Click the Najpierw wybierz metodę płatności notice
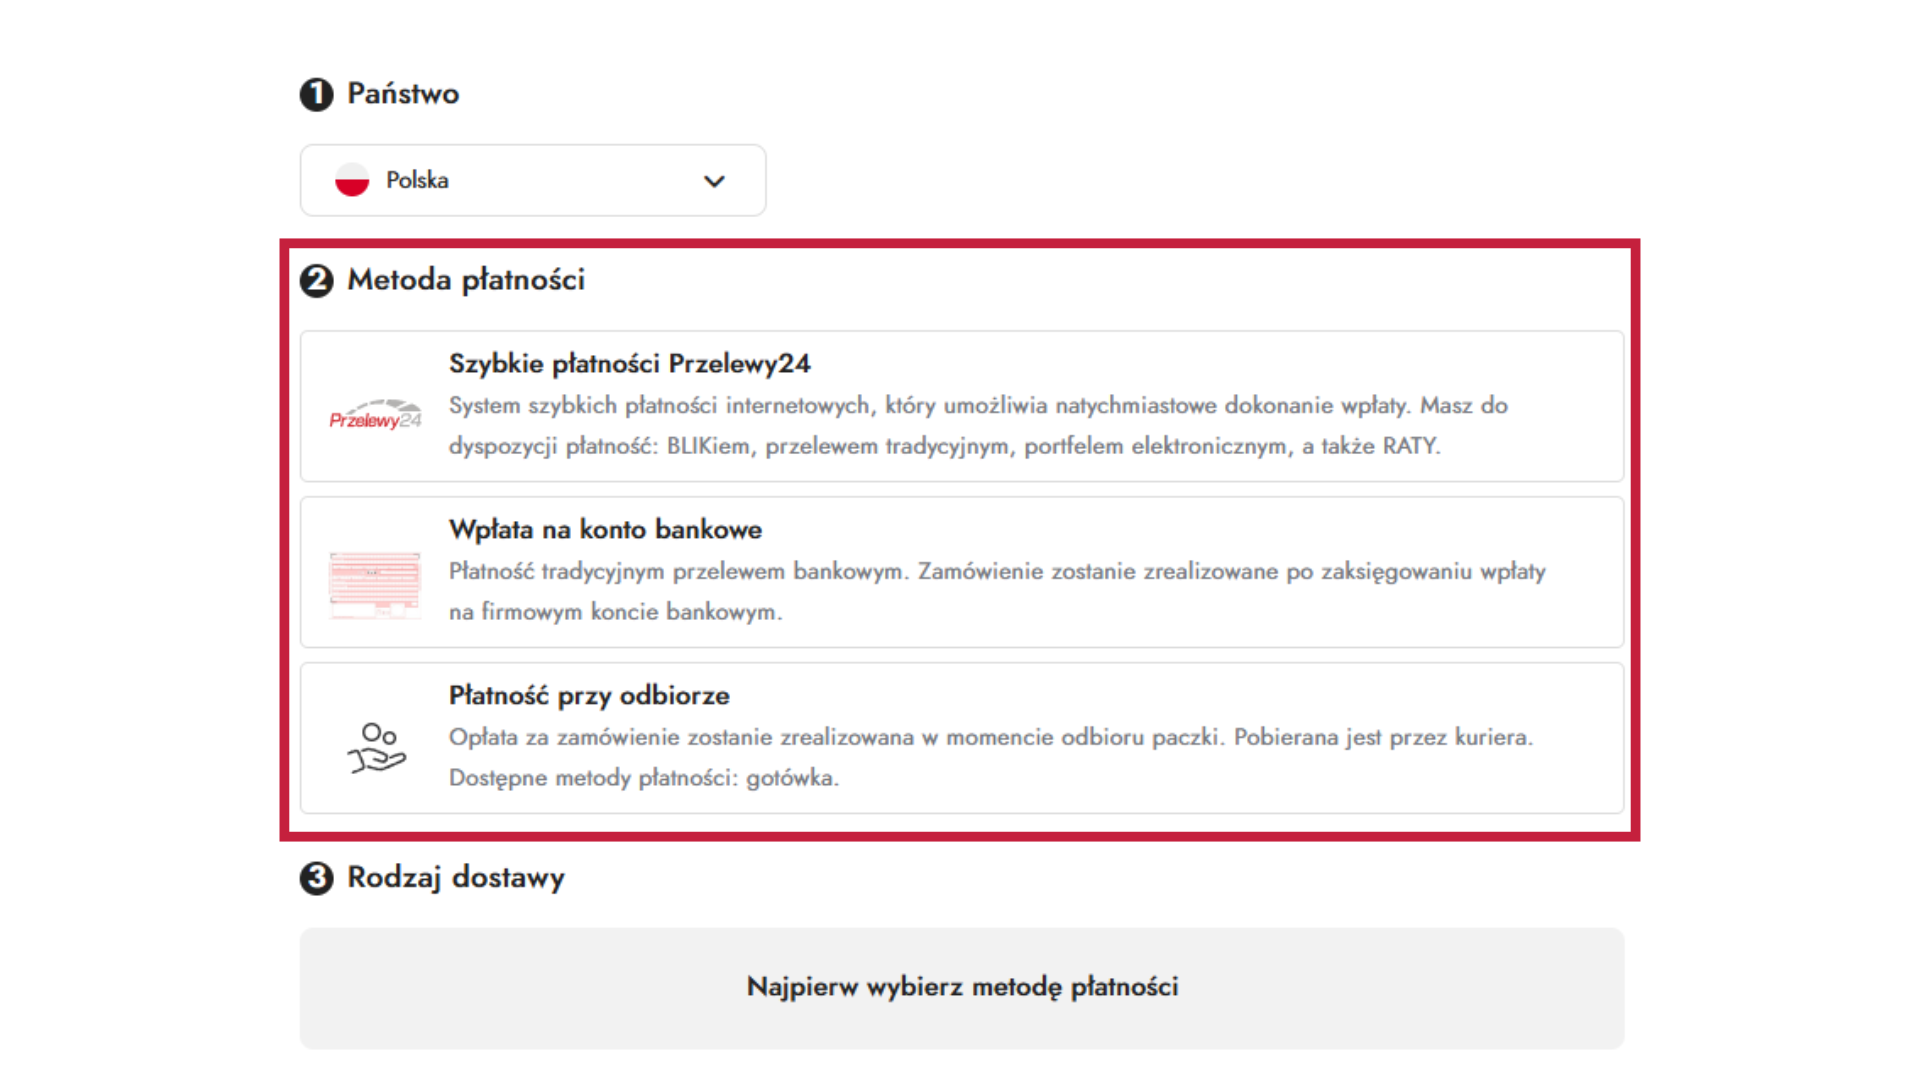 tap(962, 987)
